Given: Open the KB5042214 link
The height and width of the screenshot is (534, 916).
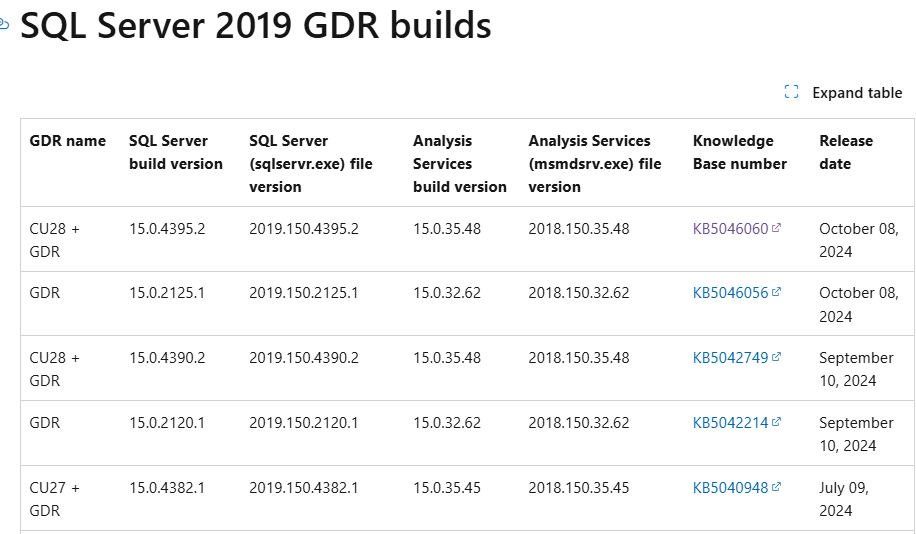Looking at the screenshot, I should click(x=730, y=422).
